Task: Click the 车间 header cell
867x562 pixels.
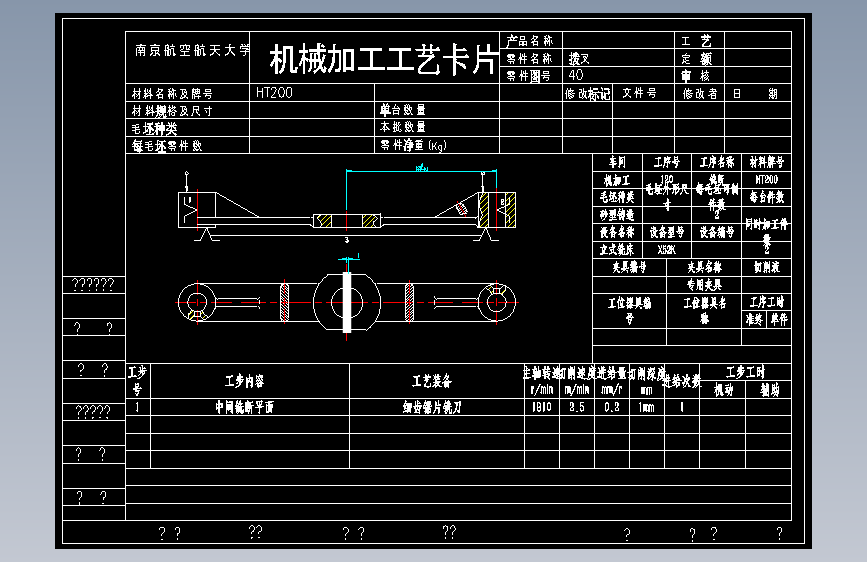Action: (617, 162)
